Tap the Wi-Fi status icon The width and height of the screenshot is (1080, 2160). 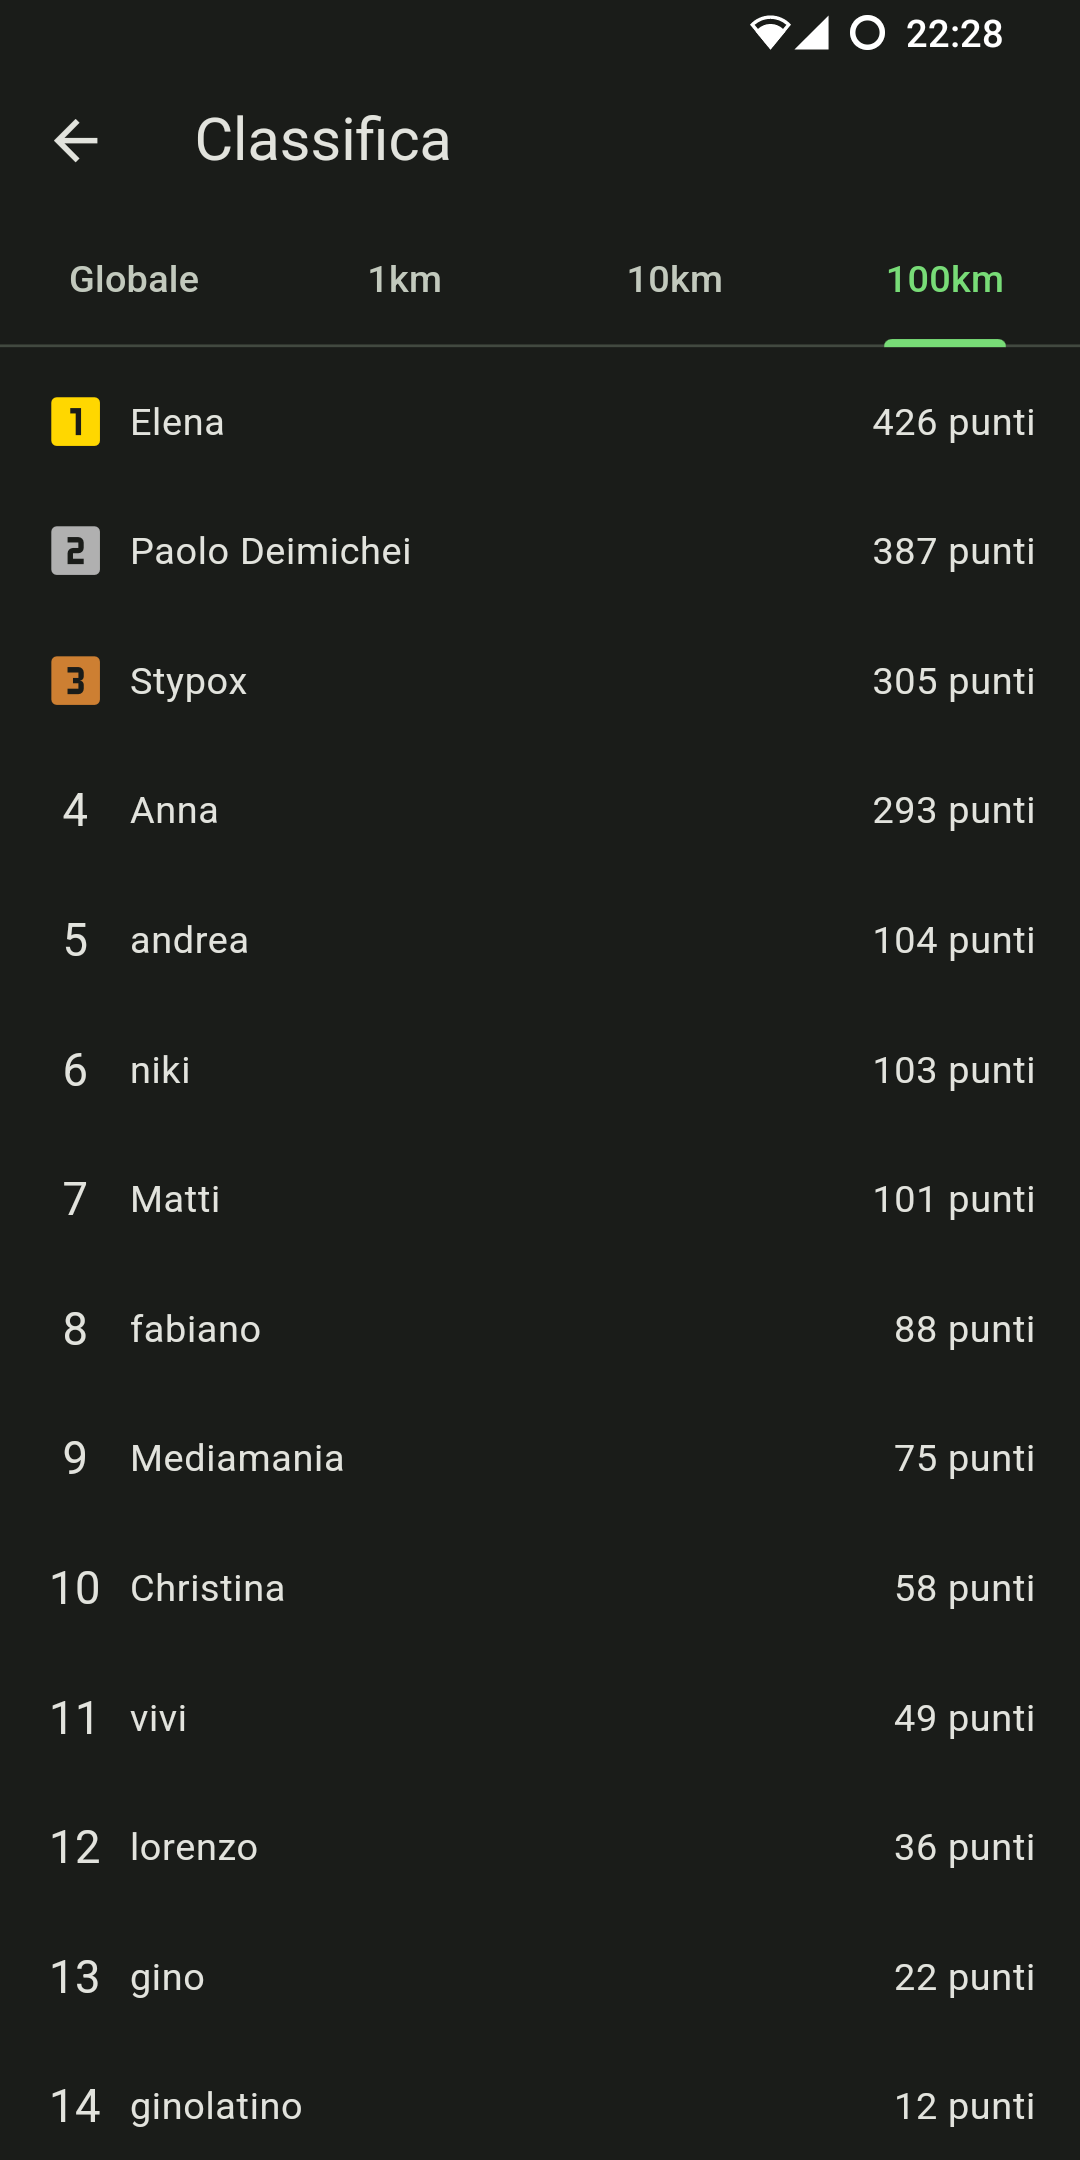click(769, 33)
